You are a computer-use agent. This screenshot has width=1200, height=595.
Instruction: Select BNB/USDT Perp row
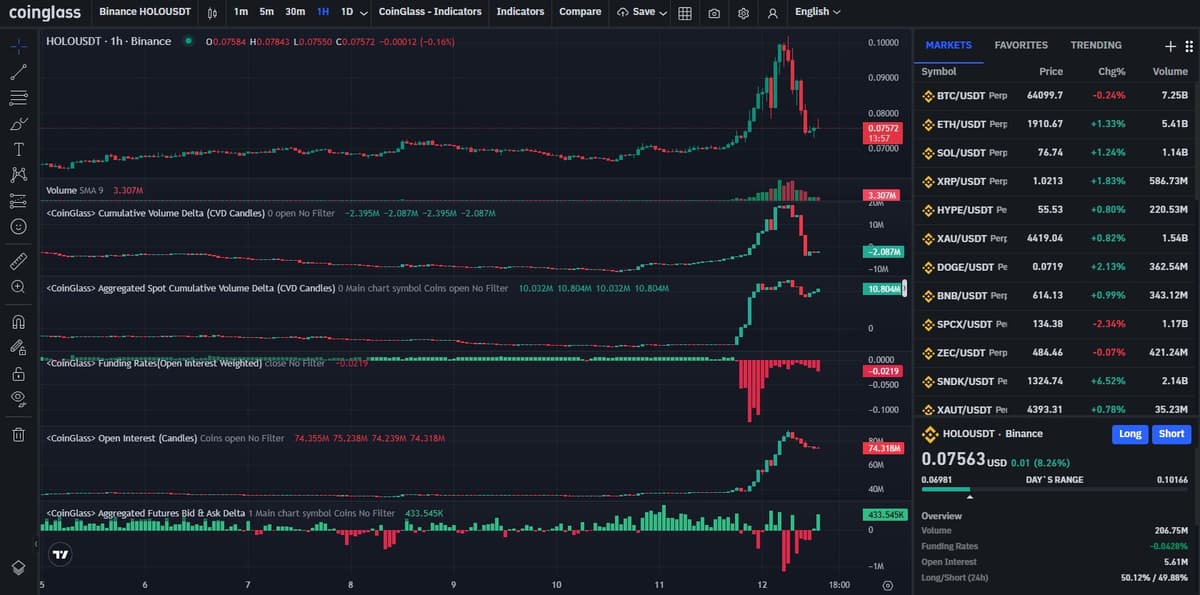pyautogui.click(x=1055, y=296)
